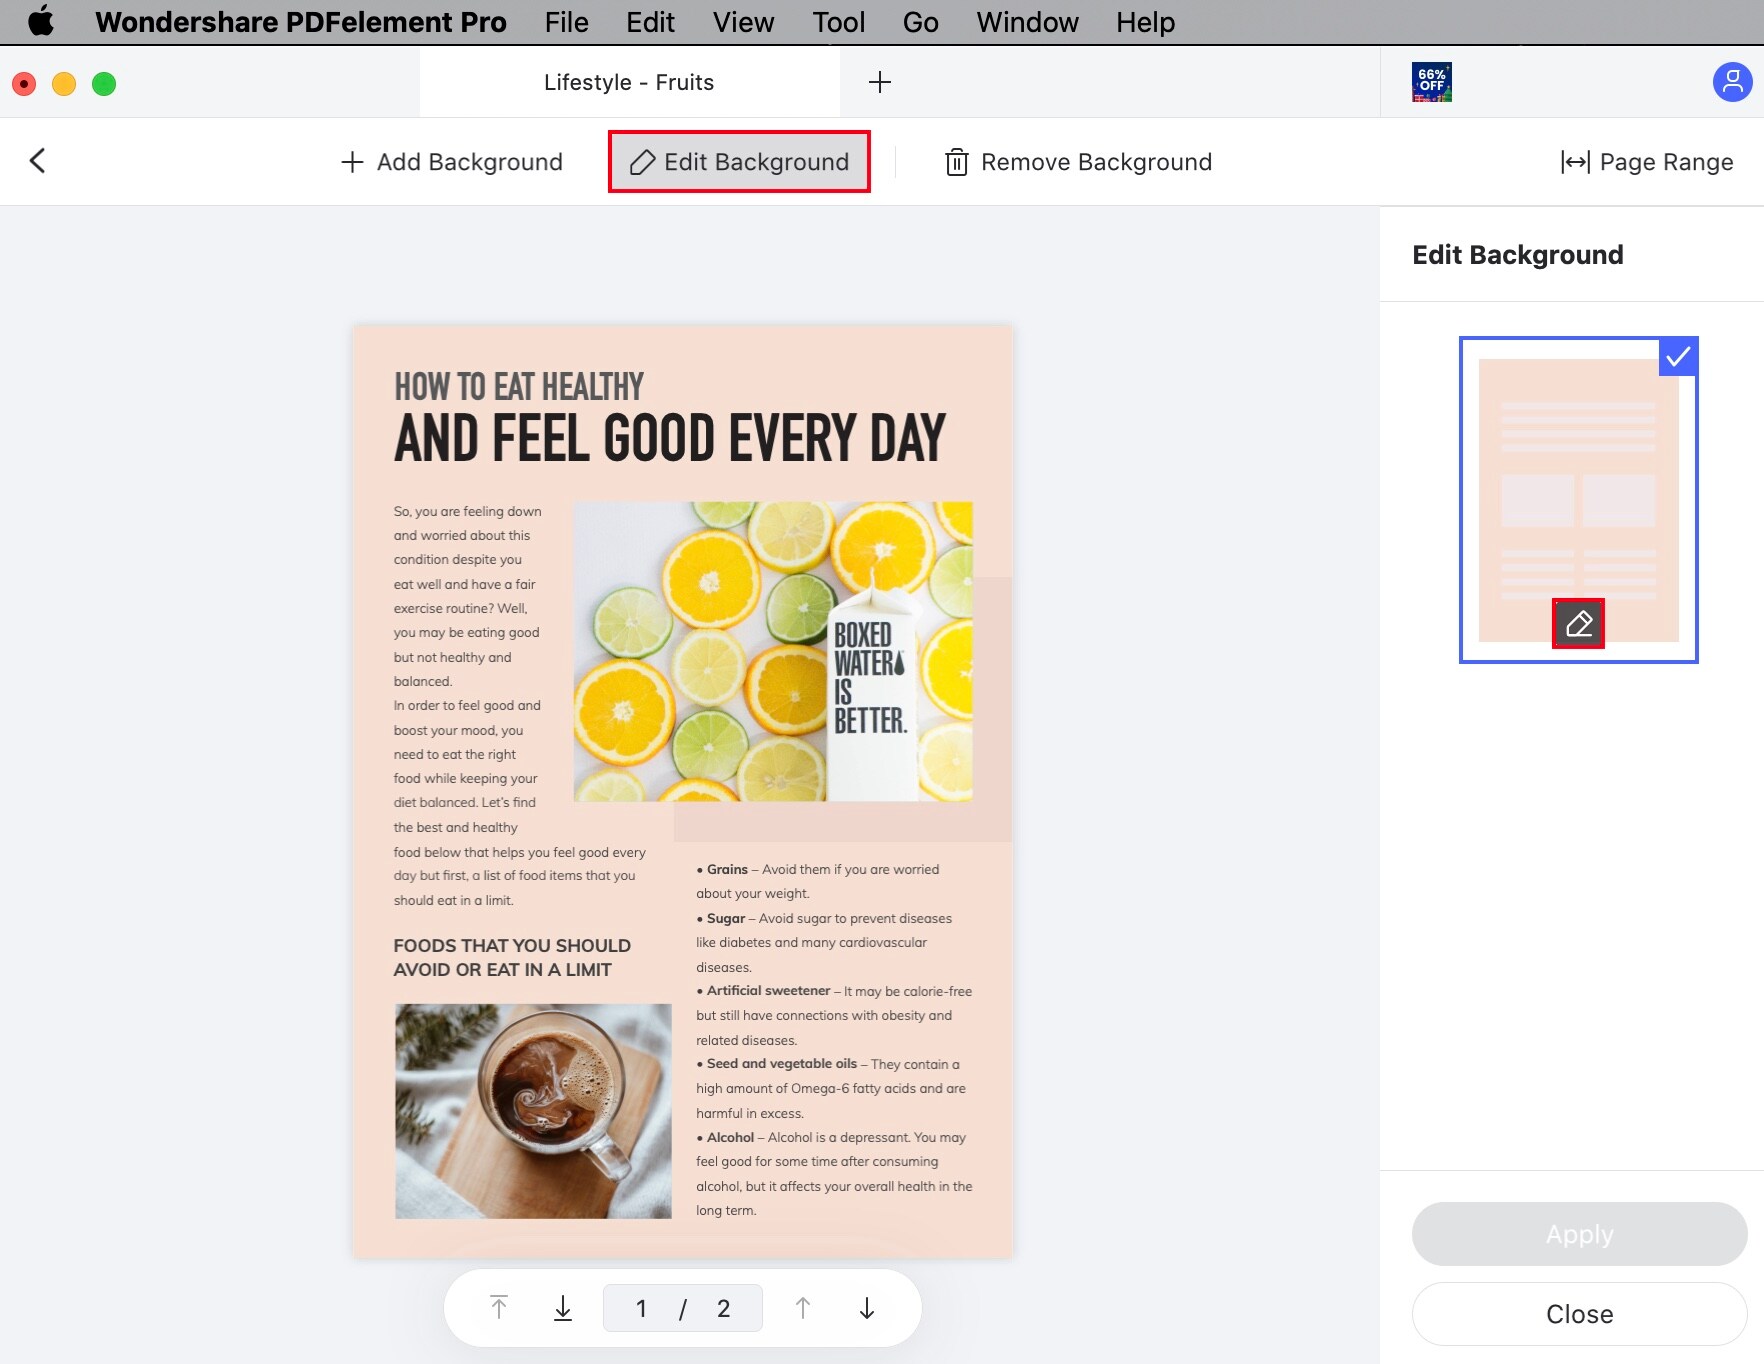Open the 66% OFF promotion badge
The width and height of the screenshot is (1764, 1364).
1431,82
